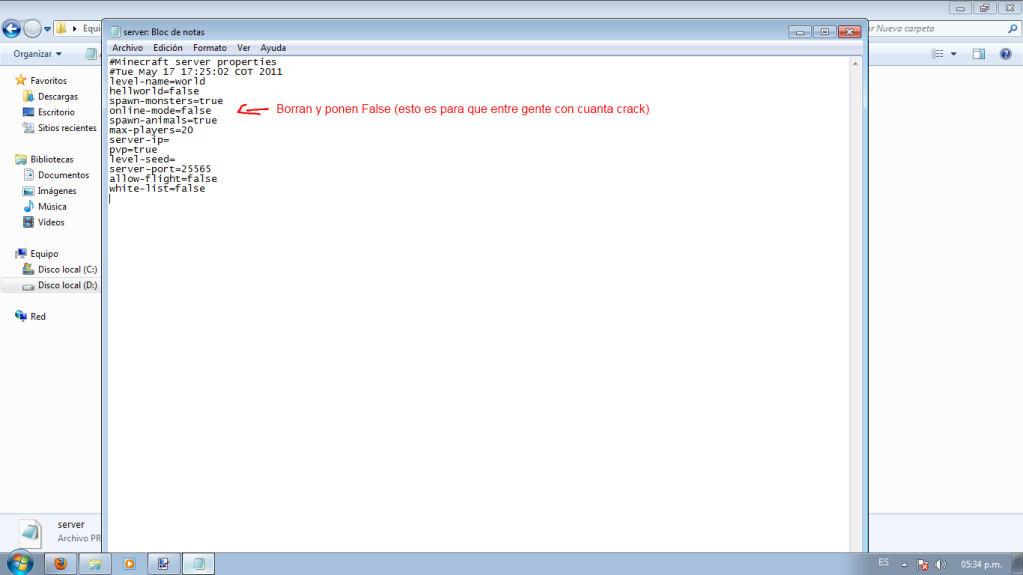This screenshot has width=1023, height=575.
Task: Maximize the Notepad window
Action: coord(825,32)
